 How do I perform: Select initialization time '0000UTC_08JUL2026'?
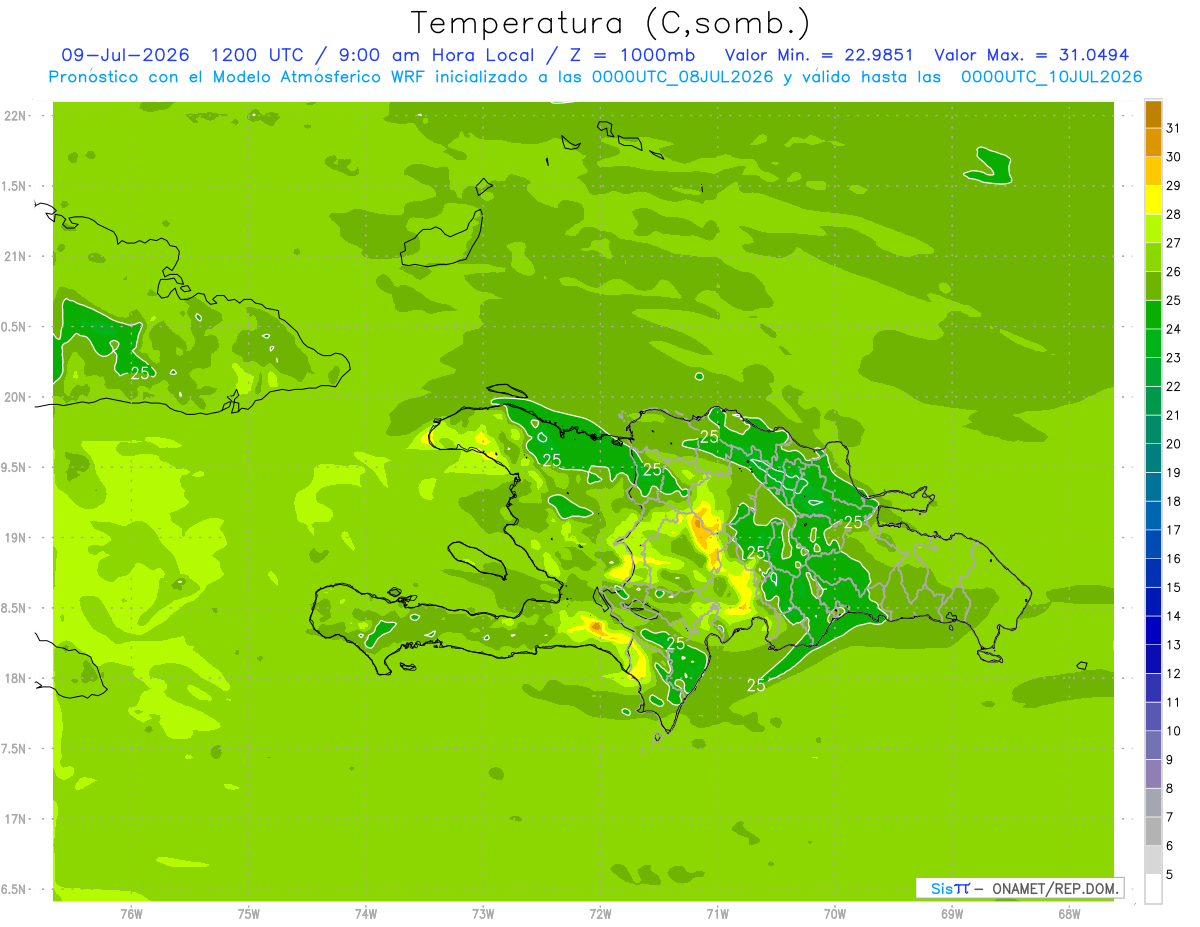pyautogui.click(x=683, y=77)
